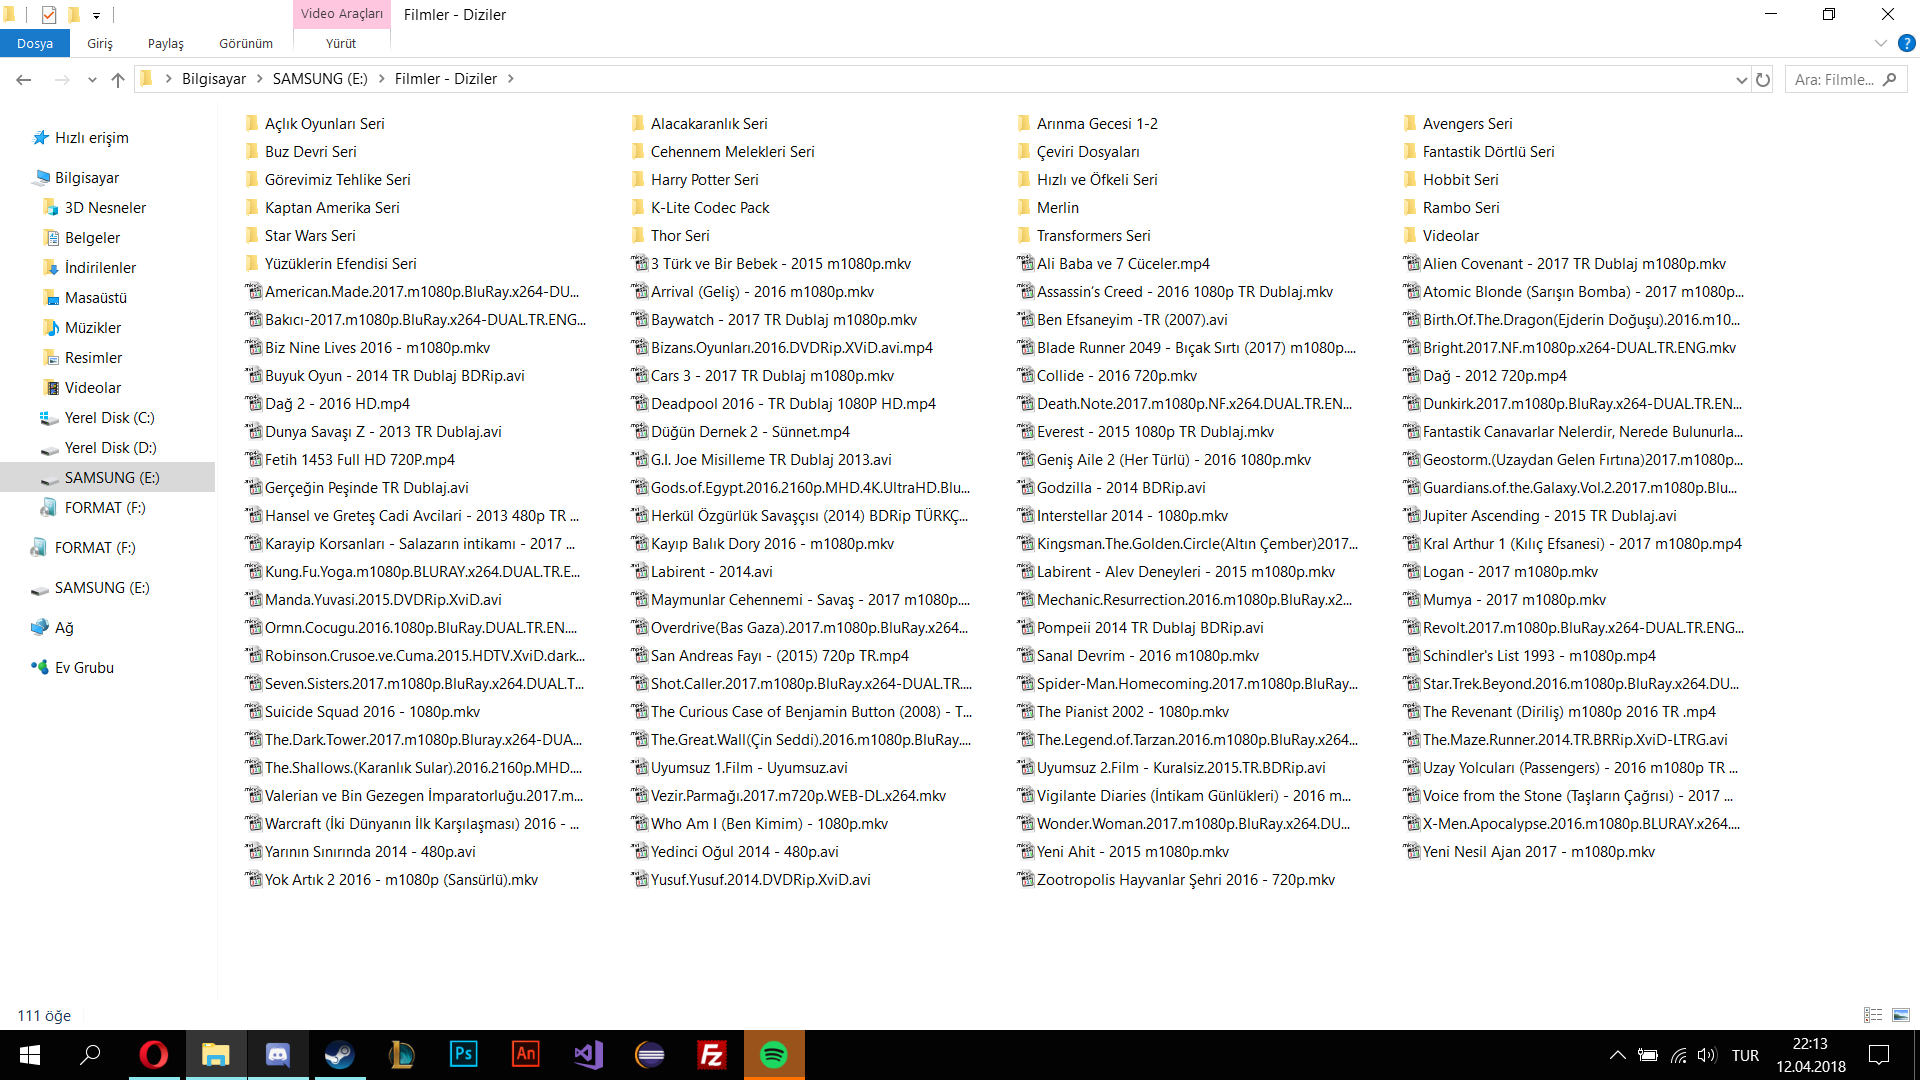Screen dimensions: 1920x1080
Task: Open Visual Studio from the taskbar
Action: [x=587, y=1055]
